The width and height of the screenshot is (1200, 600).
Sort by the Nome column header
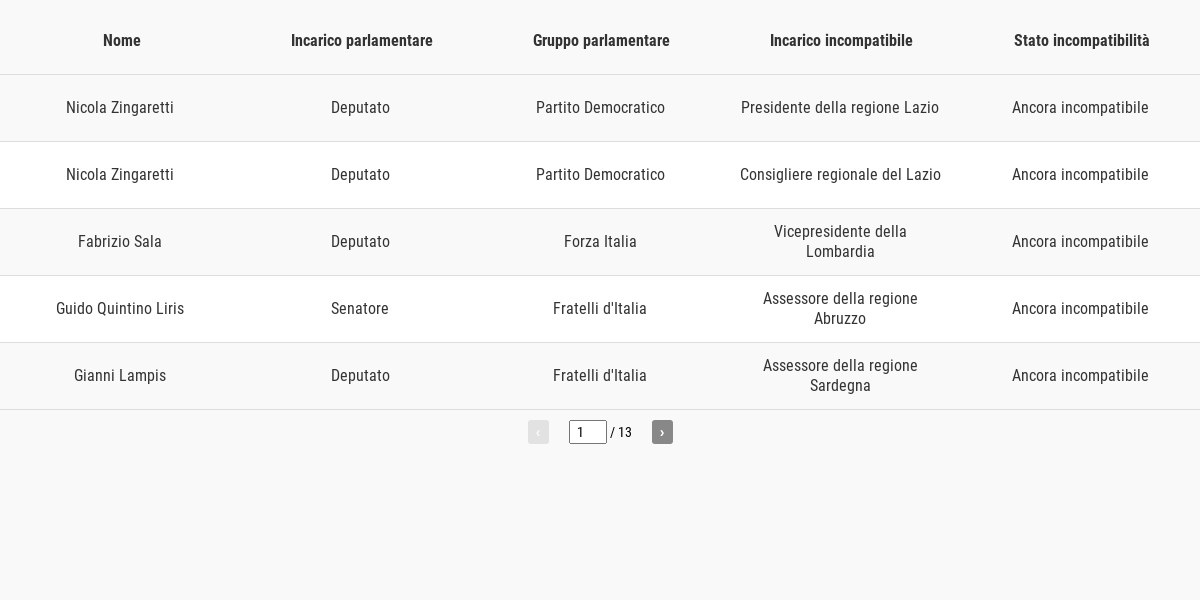pyautogui.click(x=122, y=41)
